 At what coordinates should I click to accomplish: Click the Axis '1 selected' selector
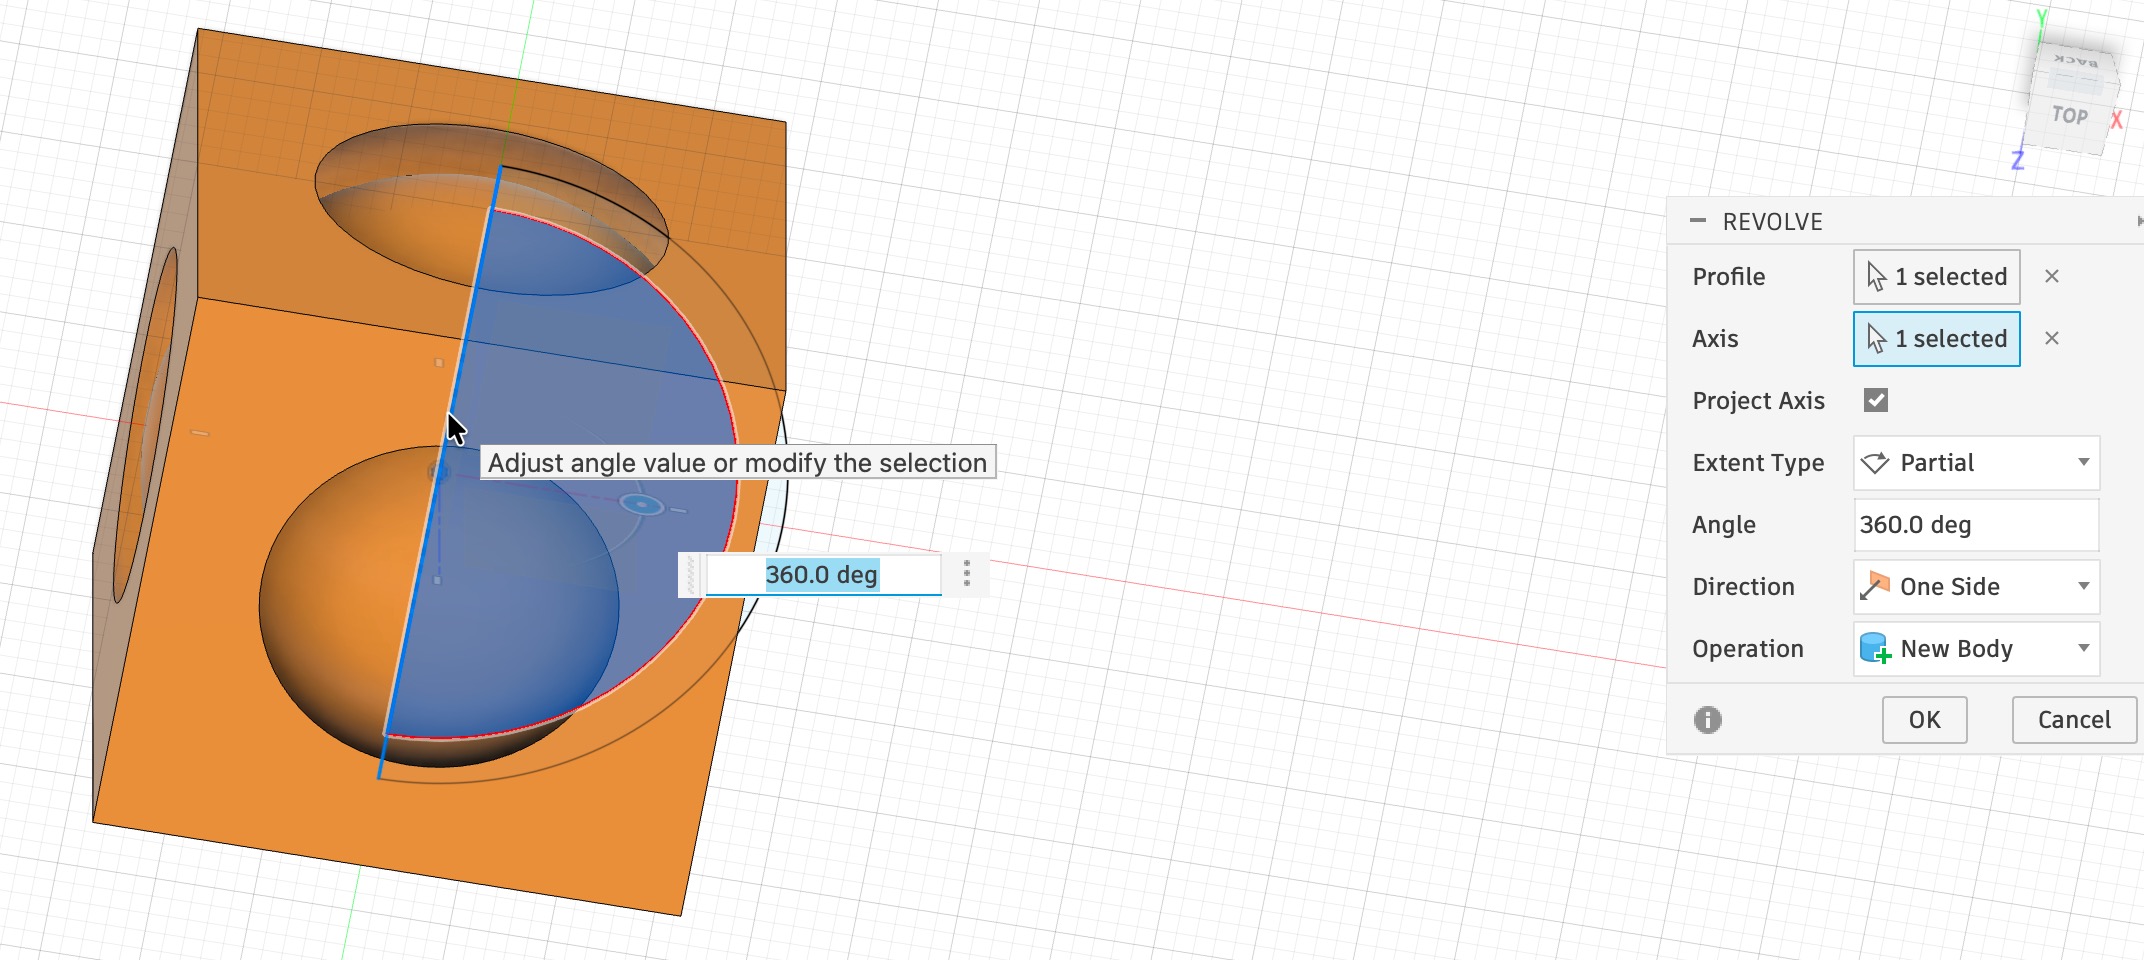coord(1936,339)
